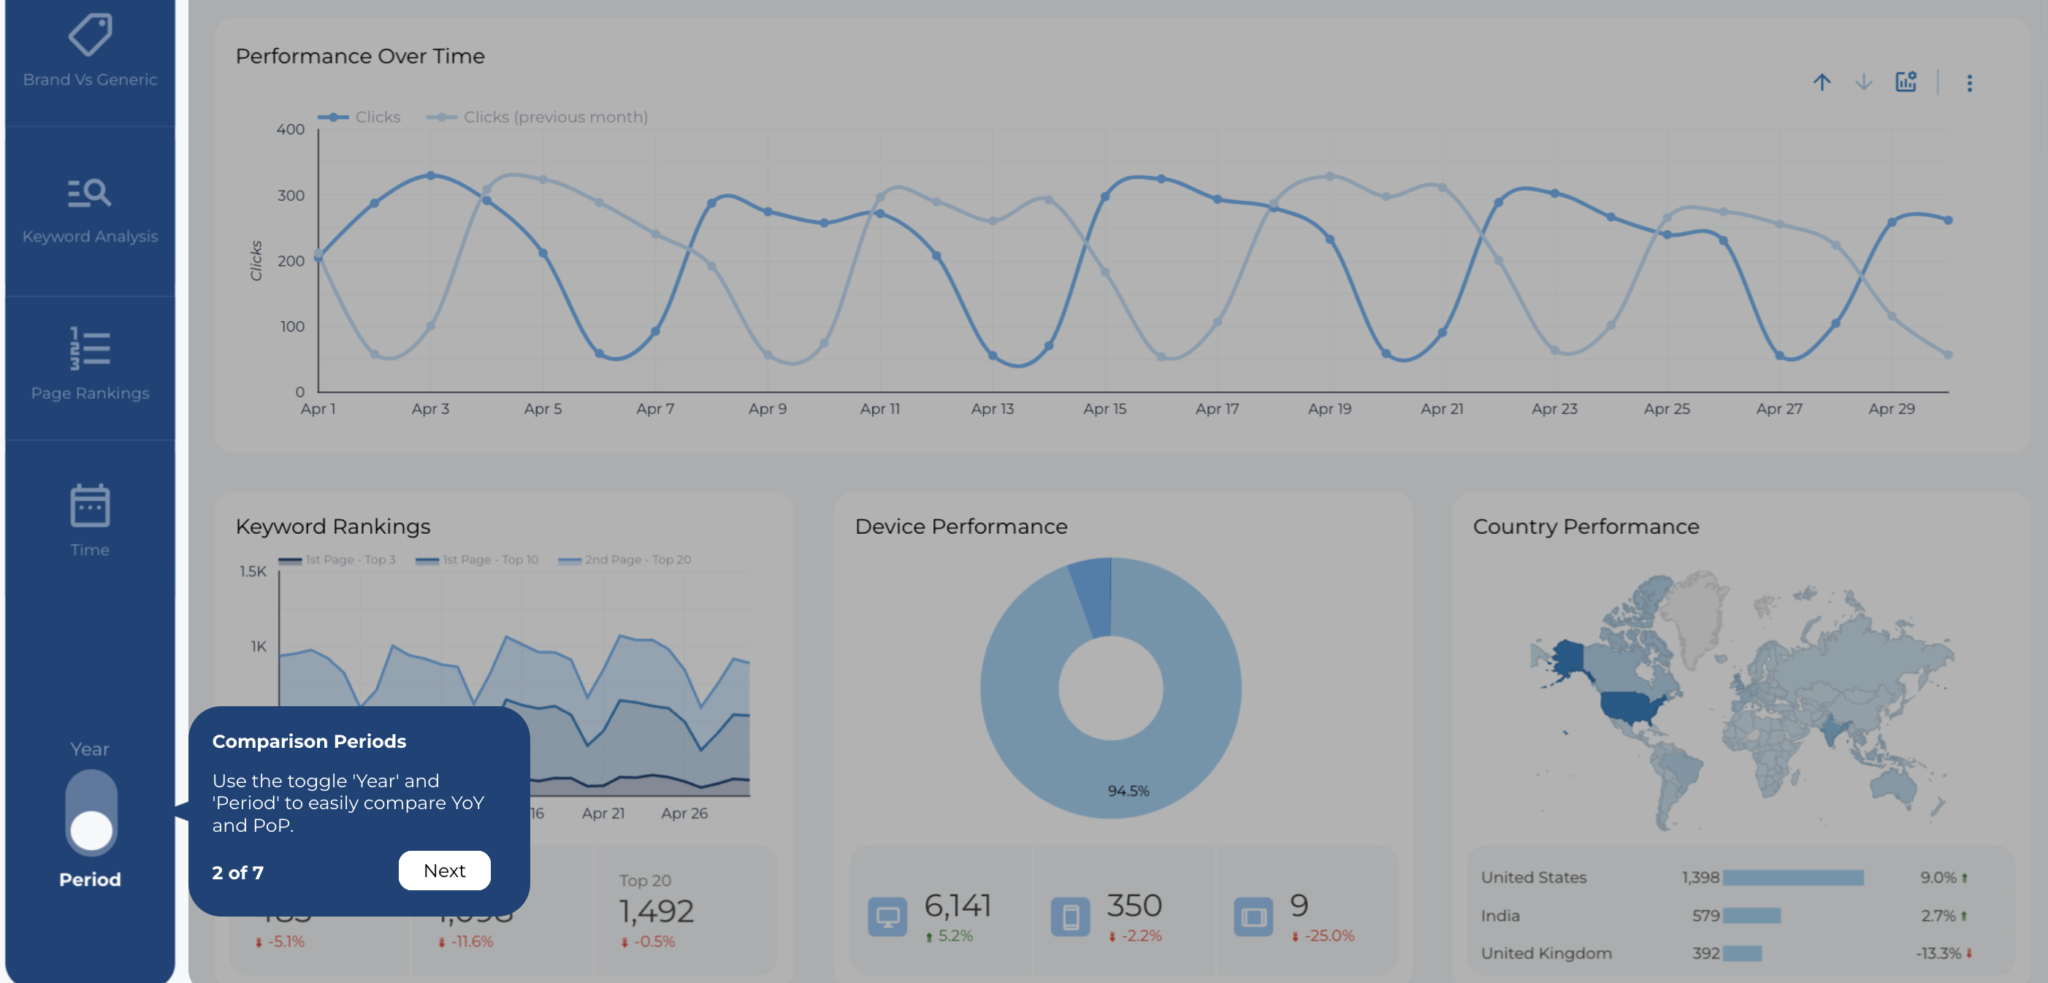Click Next in Comparison Periods tooltip
The width and height of the screenshot is (2048, 983).
[x=444, y=870]
